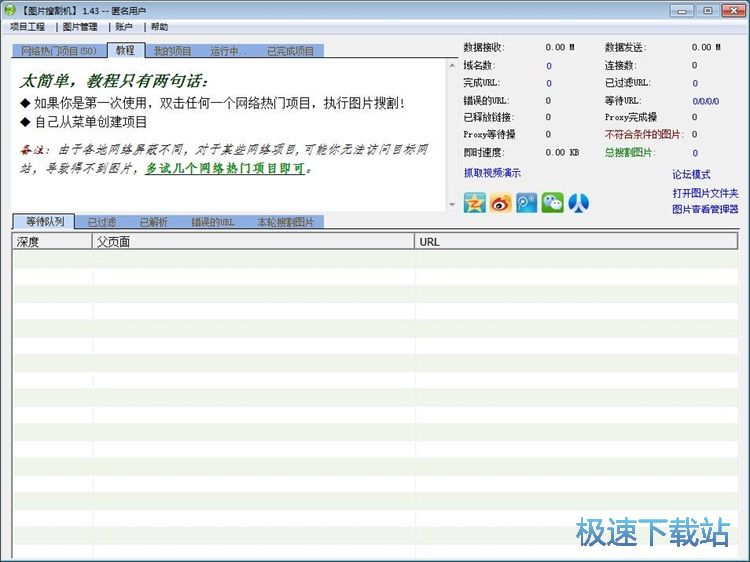Click the 论坛模式 link
Image resolution: width=750 pixels, height=562 pixels.
pos(691,175)
